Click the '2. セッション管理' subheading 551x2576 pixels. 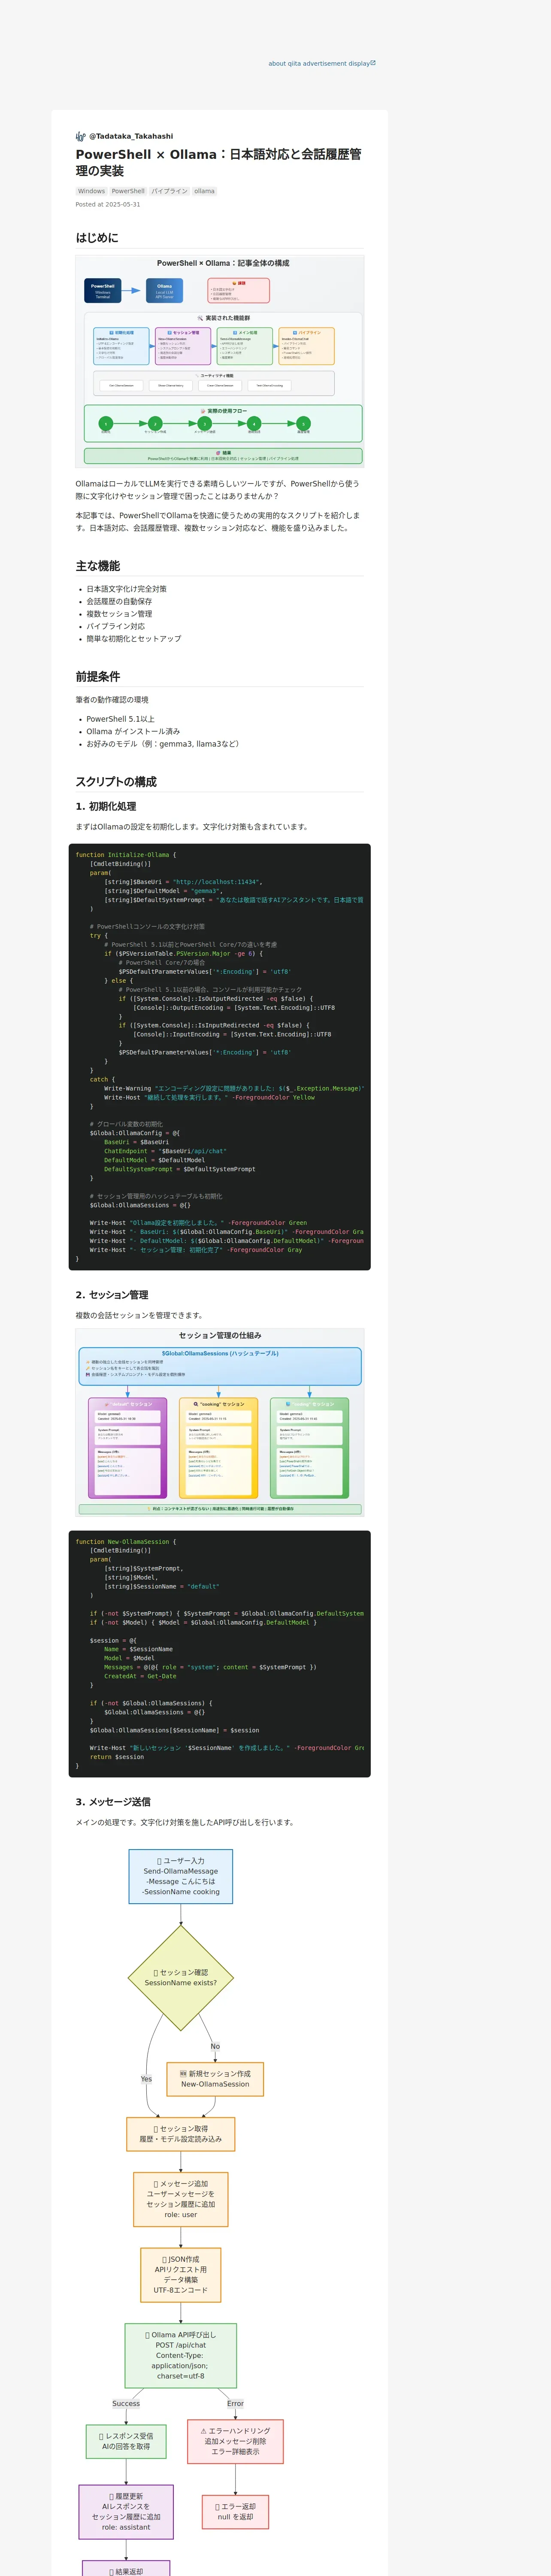pos(112,1294)
